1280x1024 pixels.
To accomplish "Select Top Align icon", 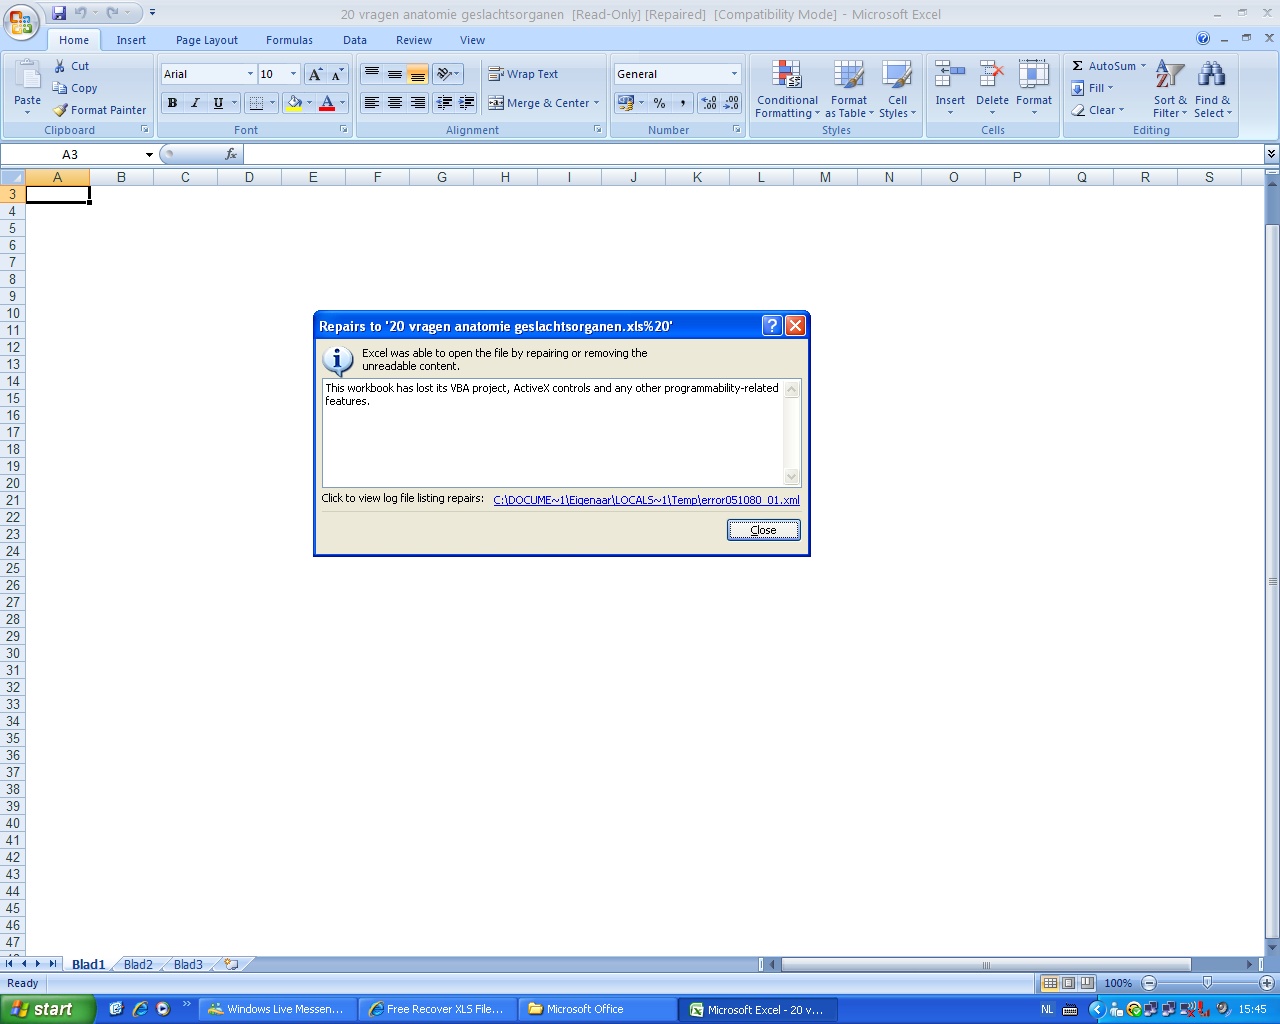I will 372,74.
